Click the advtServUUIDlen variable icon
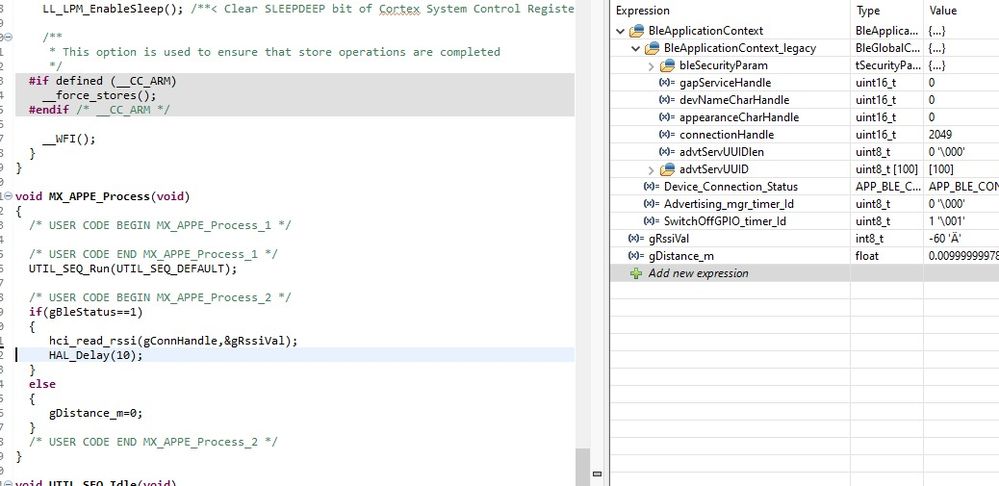Screen dimensions: 999x486 (667, 152)
